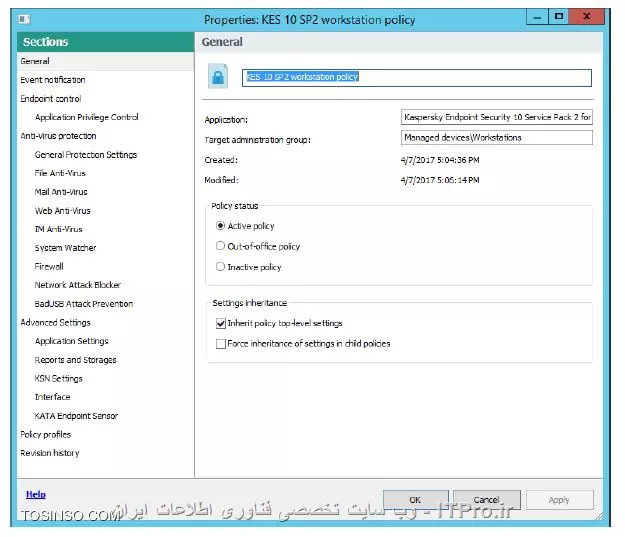Open the System Watcher section

[65, 248]
